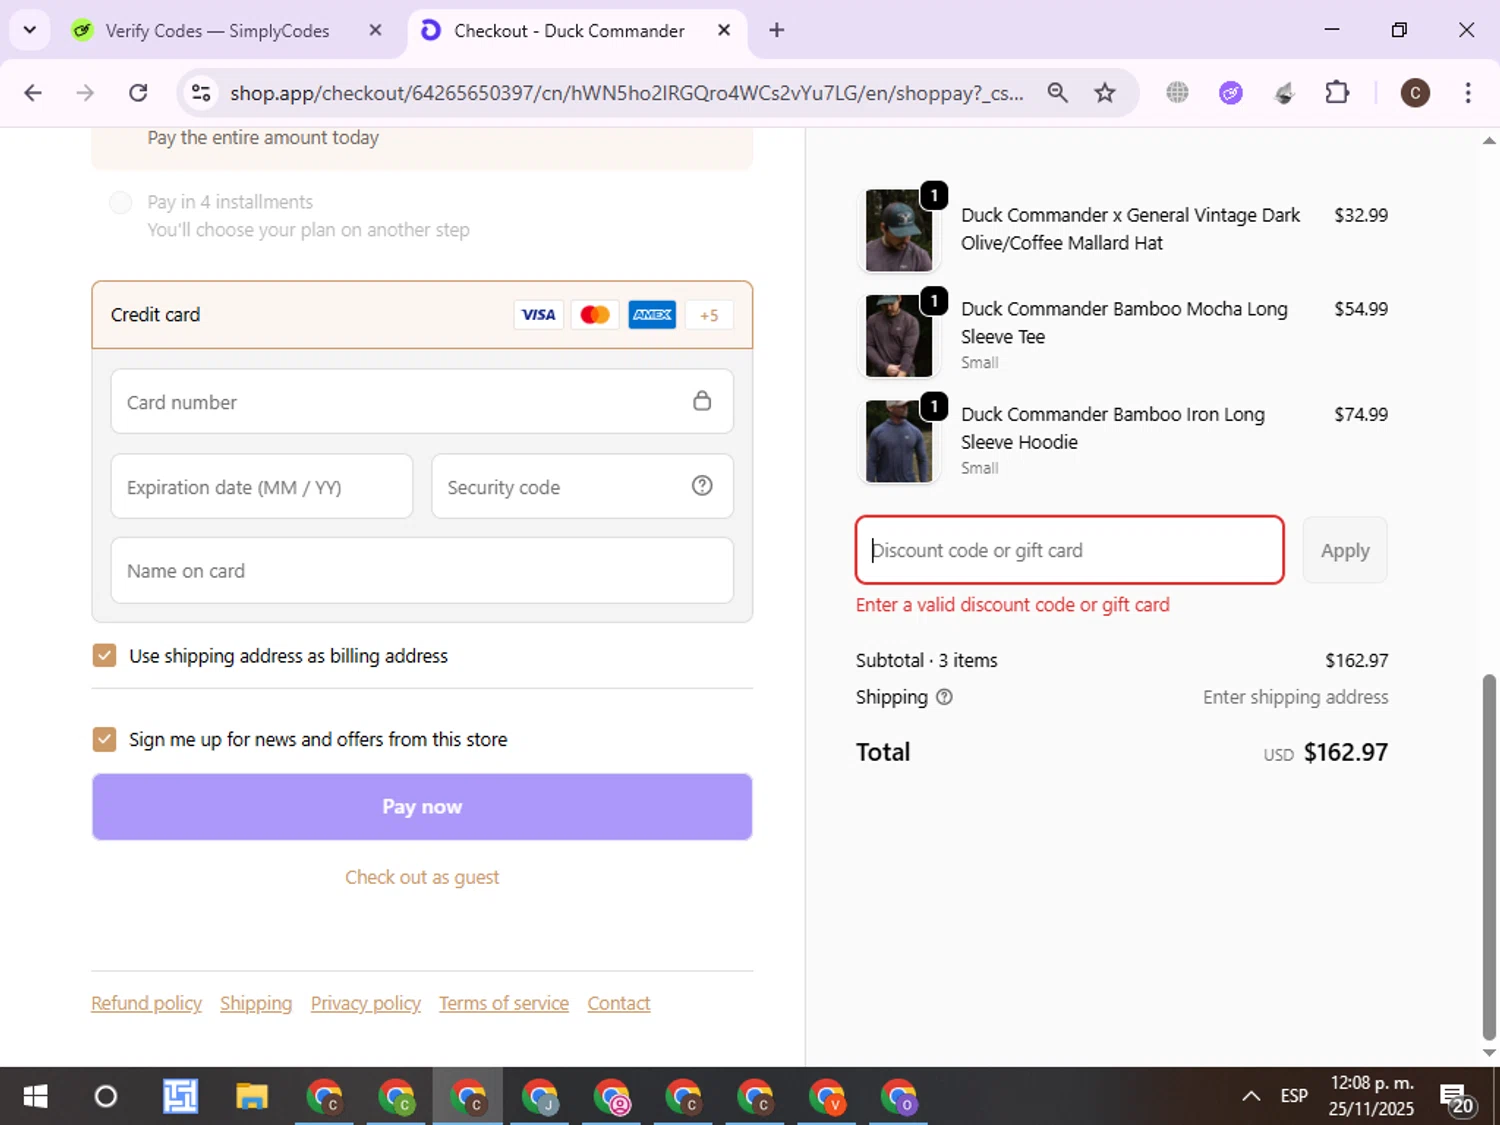Click the Apply discount button

[1345, 550]
